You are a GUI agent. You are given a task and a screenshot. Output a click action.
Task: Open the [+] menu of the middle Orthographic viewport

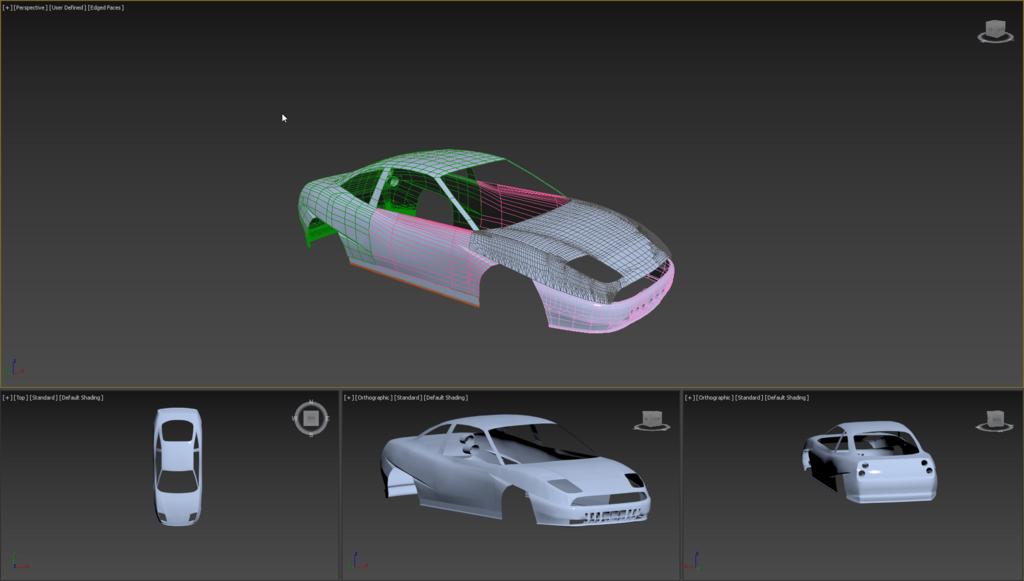pos(349,398)
